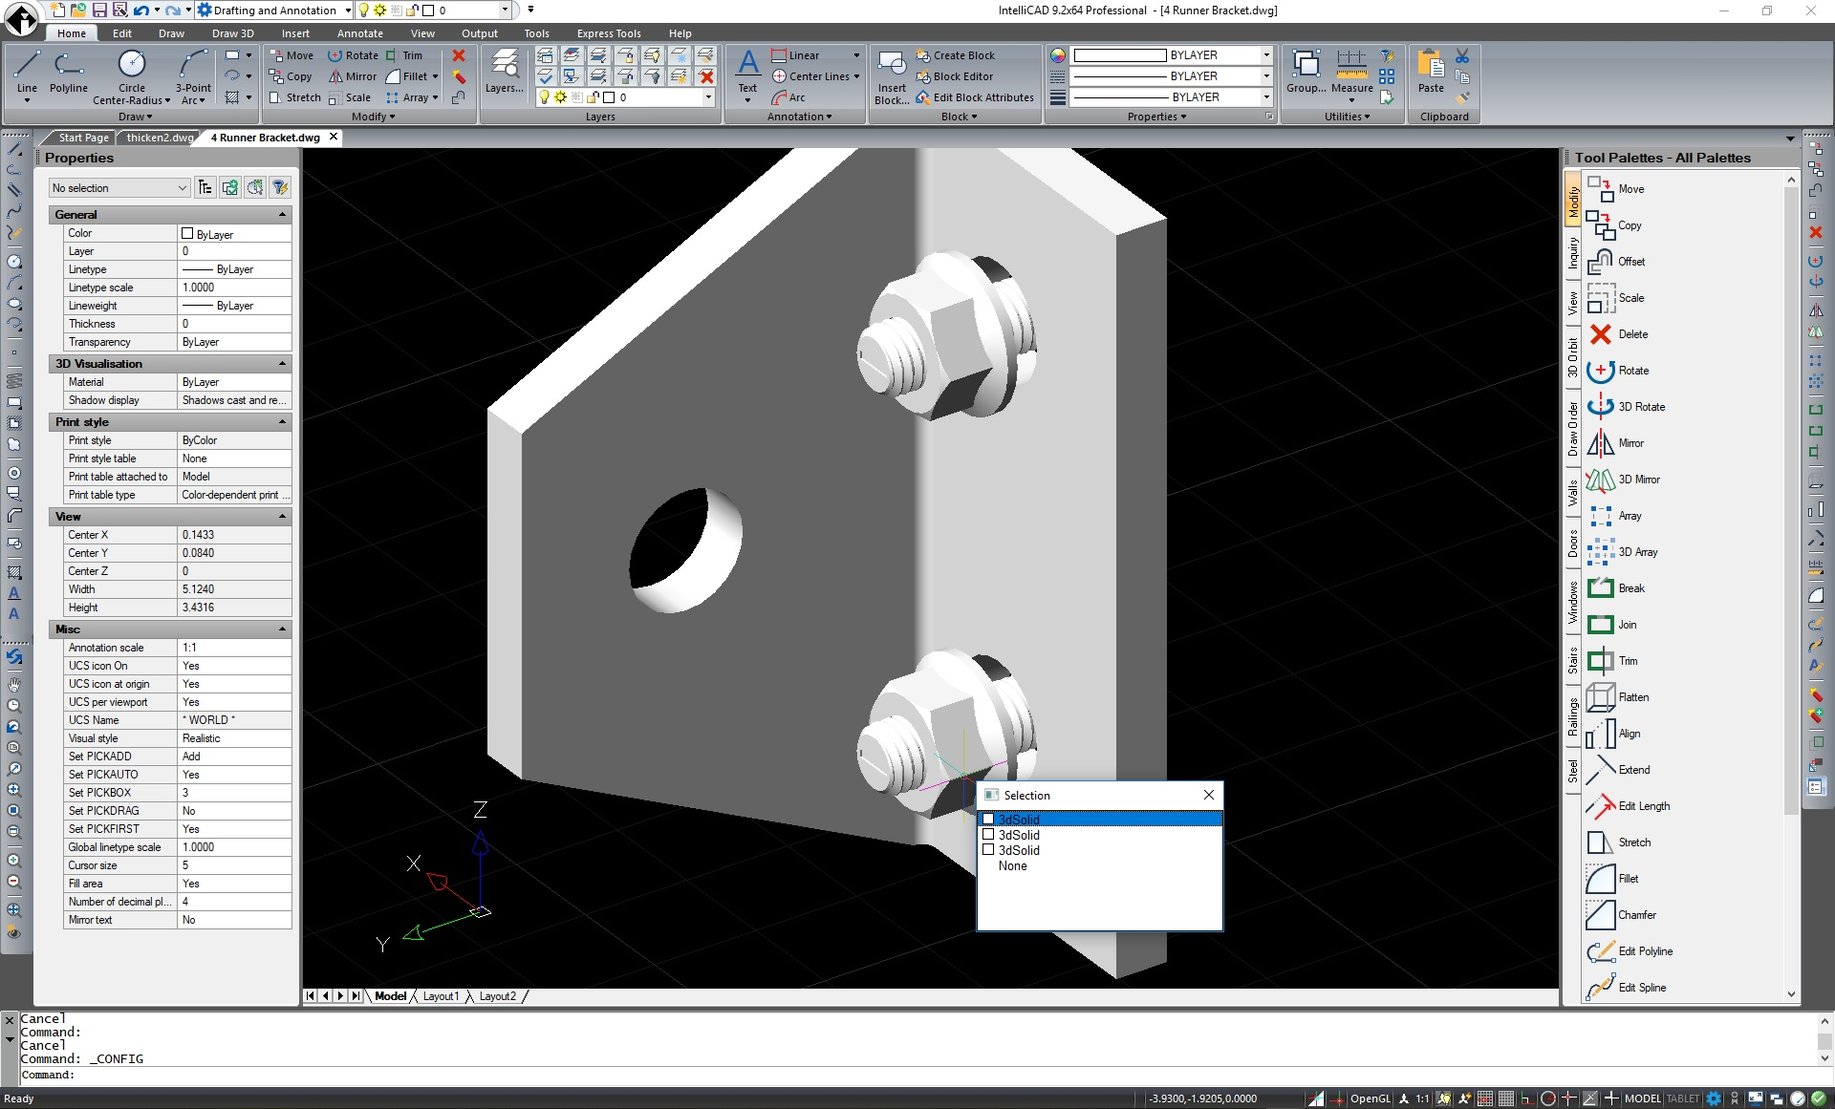1835x1109 pixels.
Task: Toggle the first 3dSolid checkbox in Selection dialog
Action: [988, 819]
